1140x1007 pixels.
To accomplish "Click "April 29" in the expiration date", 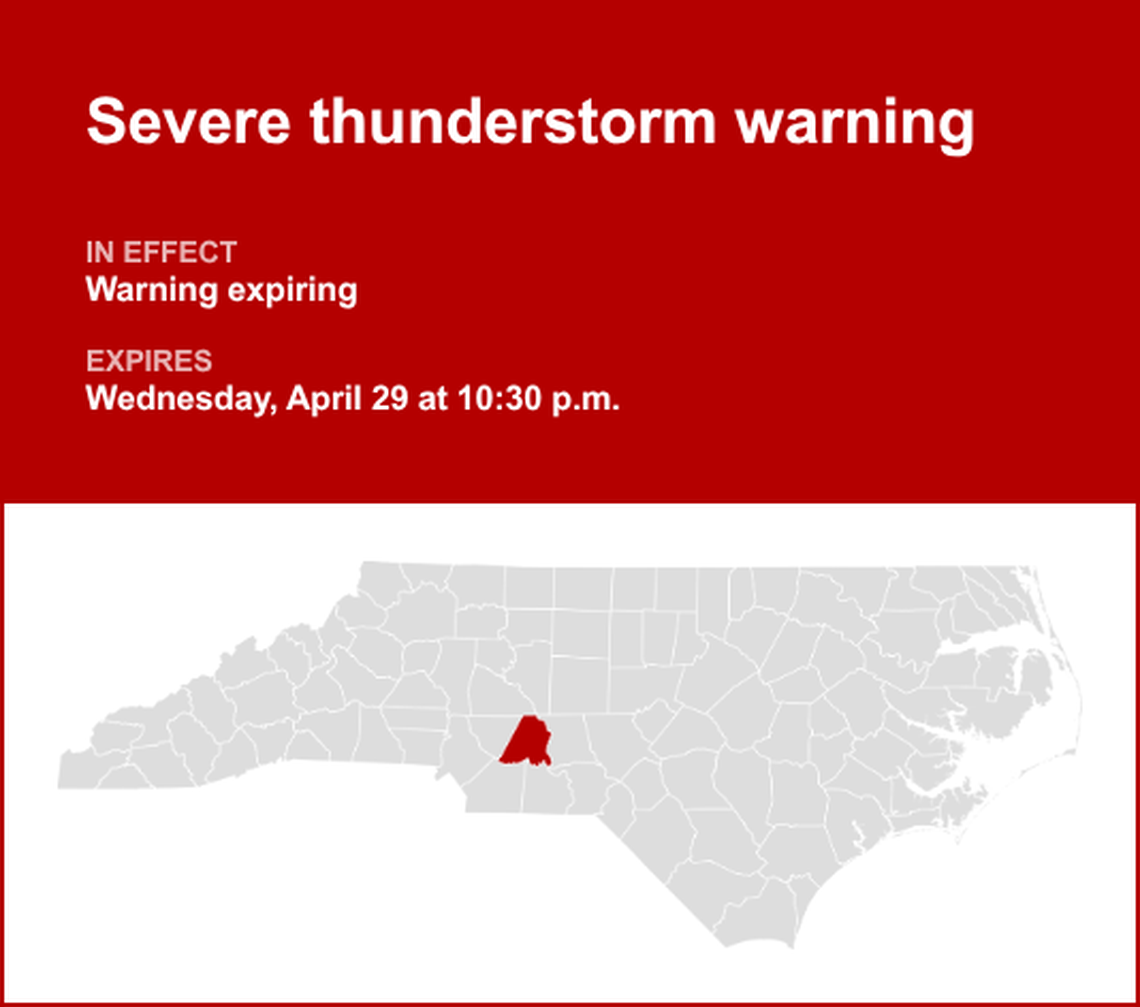I will tap(344, 398).
